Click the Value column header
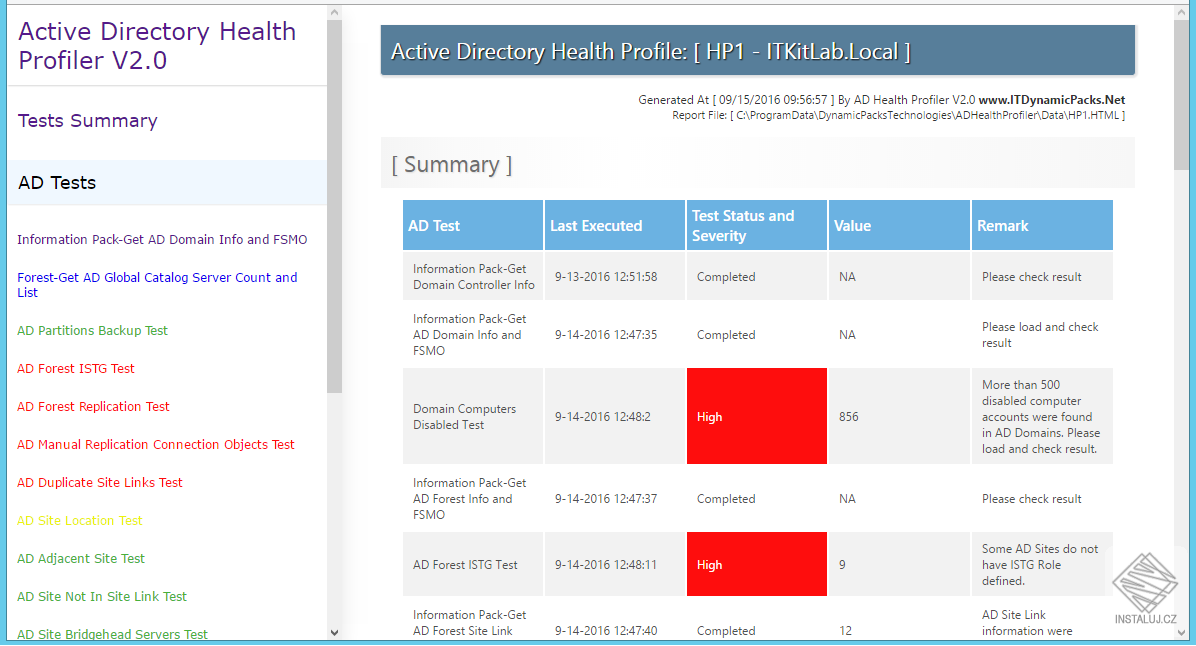The height and width of the screenshot is (646, 1196). click(899, 225)
